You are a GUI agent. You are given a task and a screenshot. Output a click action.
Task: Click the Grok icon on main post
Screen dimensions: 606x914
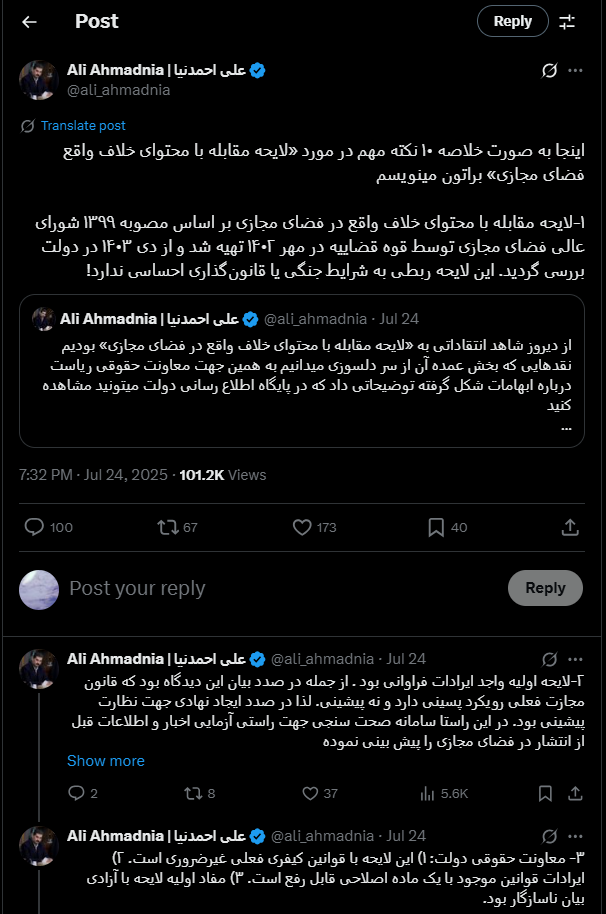point(549,71)
